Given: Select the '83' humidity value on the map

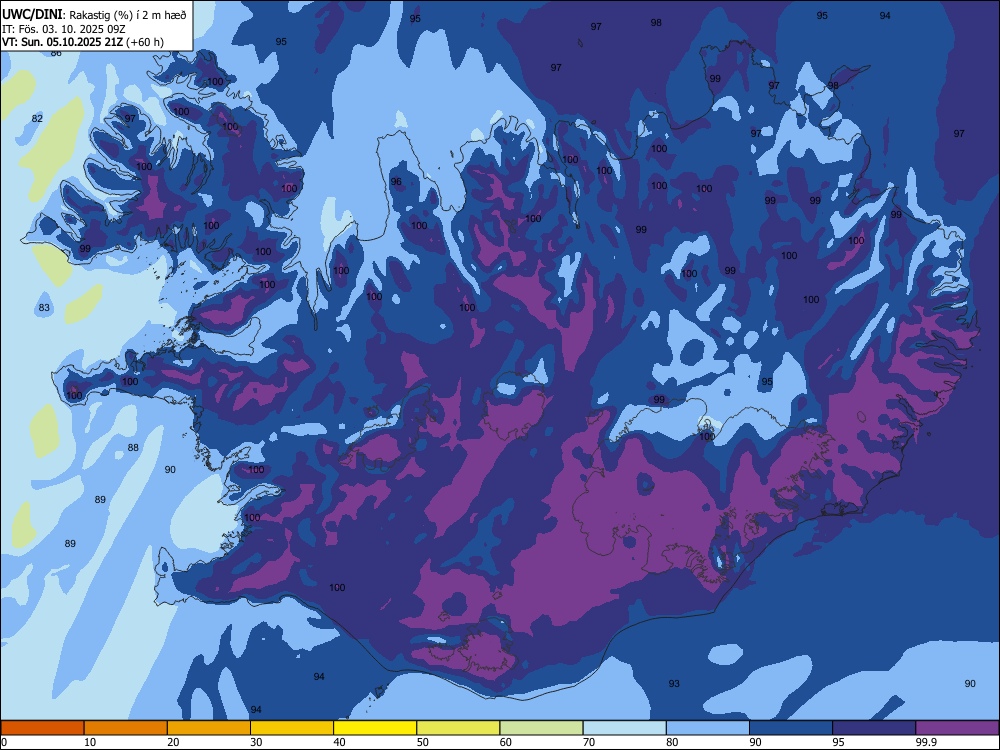Looking at the screenshot, I should (x=44, y=307).
